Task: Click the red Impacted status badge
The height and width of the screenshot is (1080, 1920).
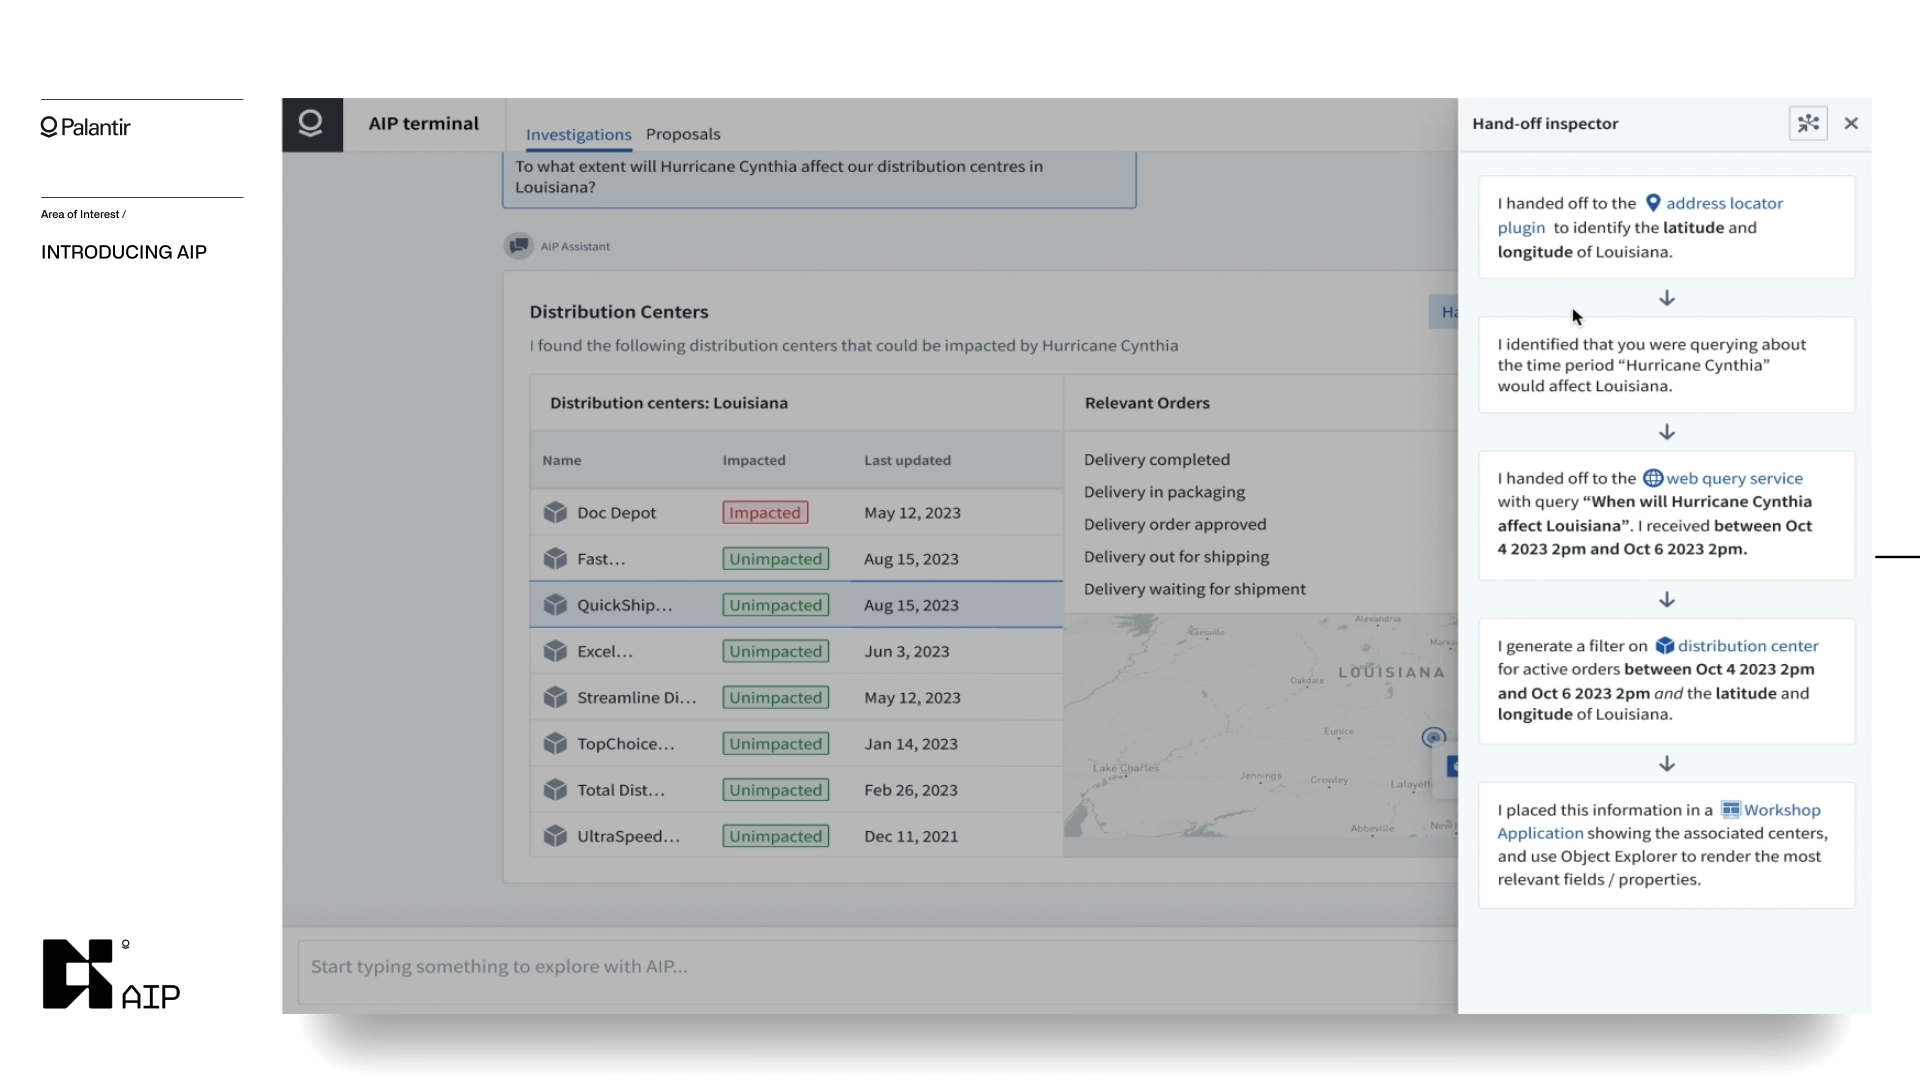Action: [x=765, y=513]
